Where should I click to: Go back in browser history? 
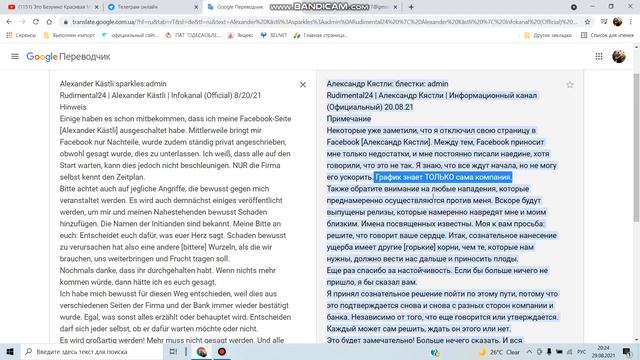pyautogui.click(x=9, y=22)
